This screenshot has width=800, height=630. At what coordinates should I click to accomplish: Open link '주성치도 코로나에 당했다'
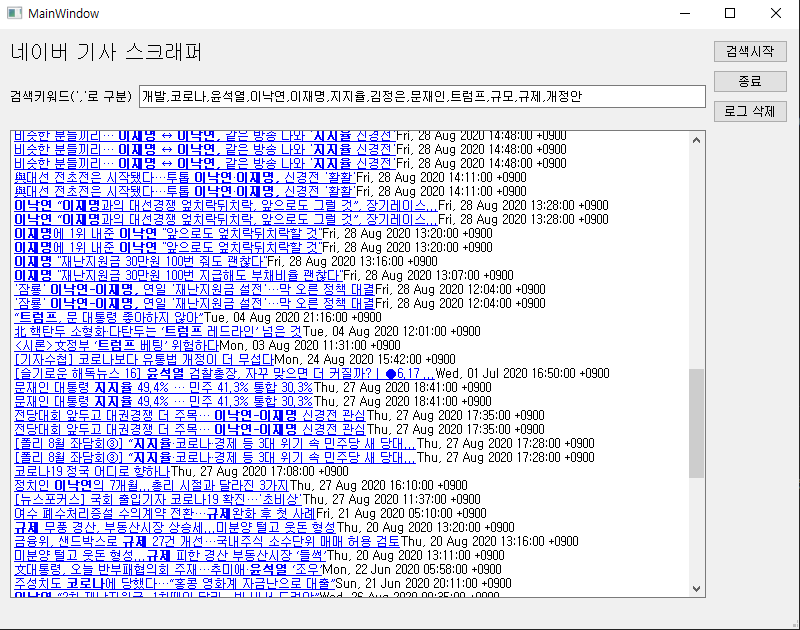click(x=174, y=584)
